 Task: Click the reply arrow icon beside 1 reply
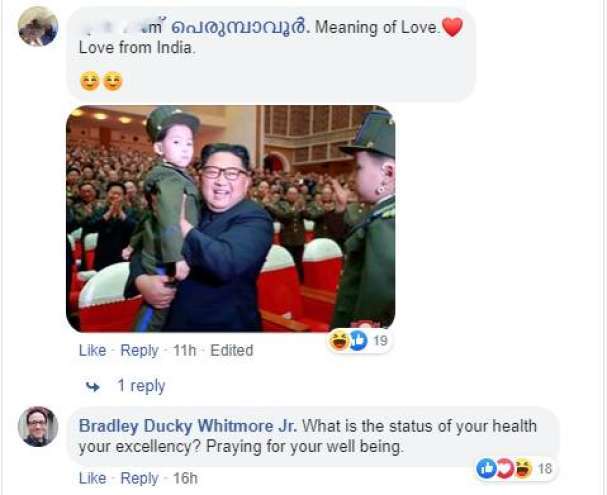[93, 386]
